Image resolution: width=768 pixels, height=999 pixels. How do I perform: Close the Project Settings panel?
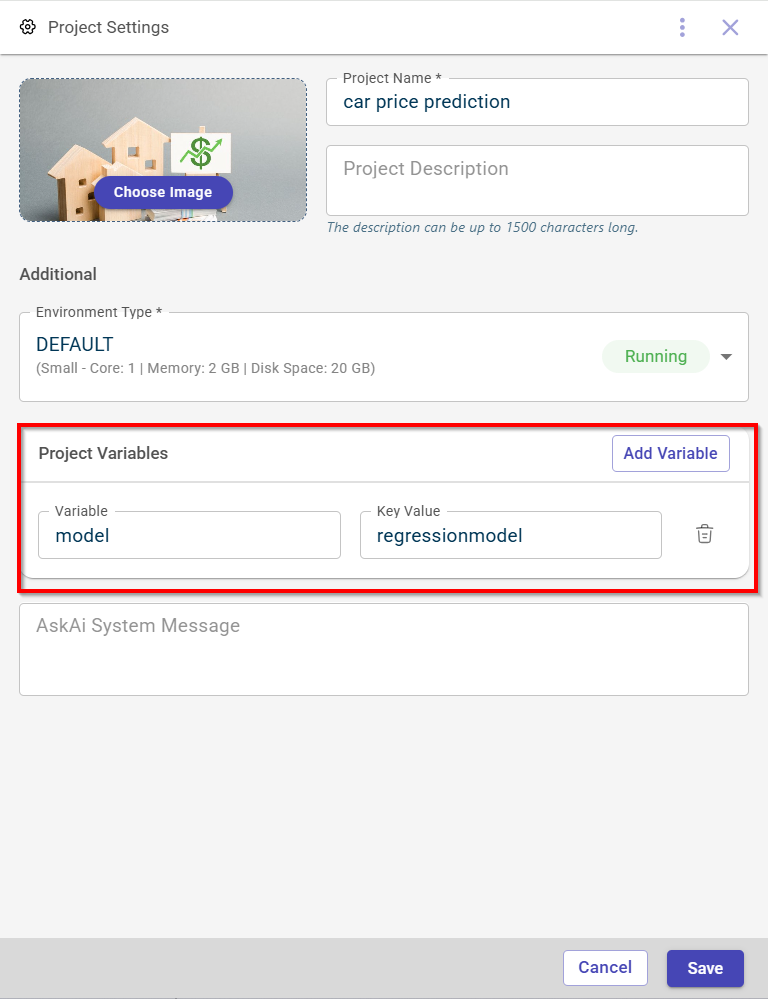tap(730, 27)
